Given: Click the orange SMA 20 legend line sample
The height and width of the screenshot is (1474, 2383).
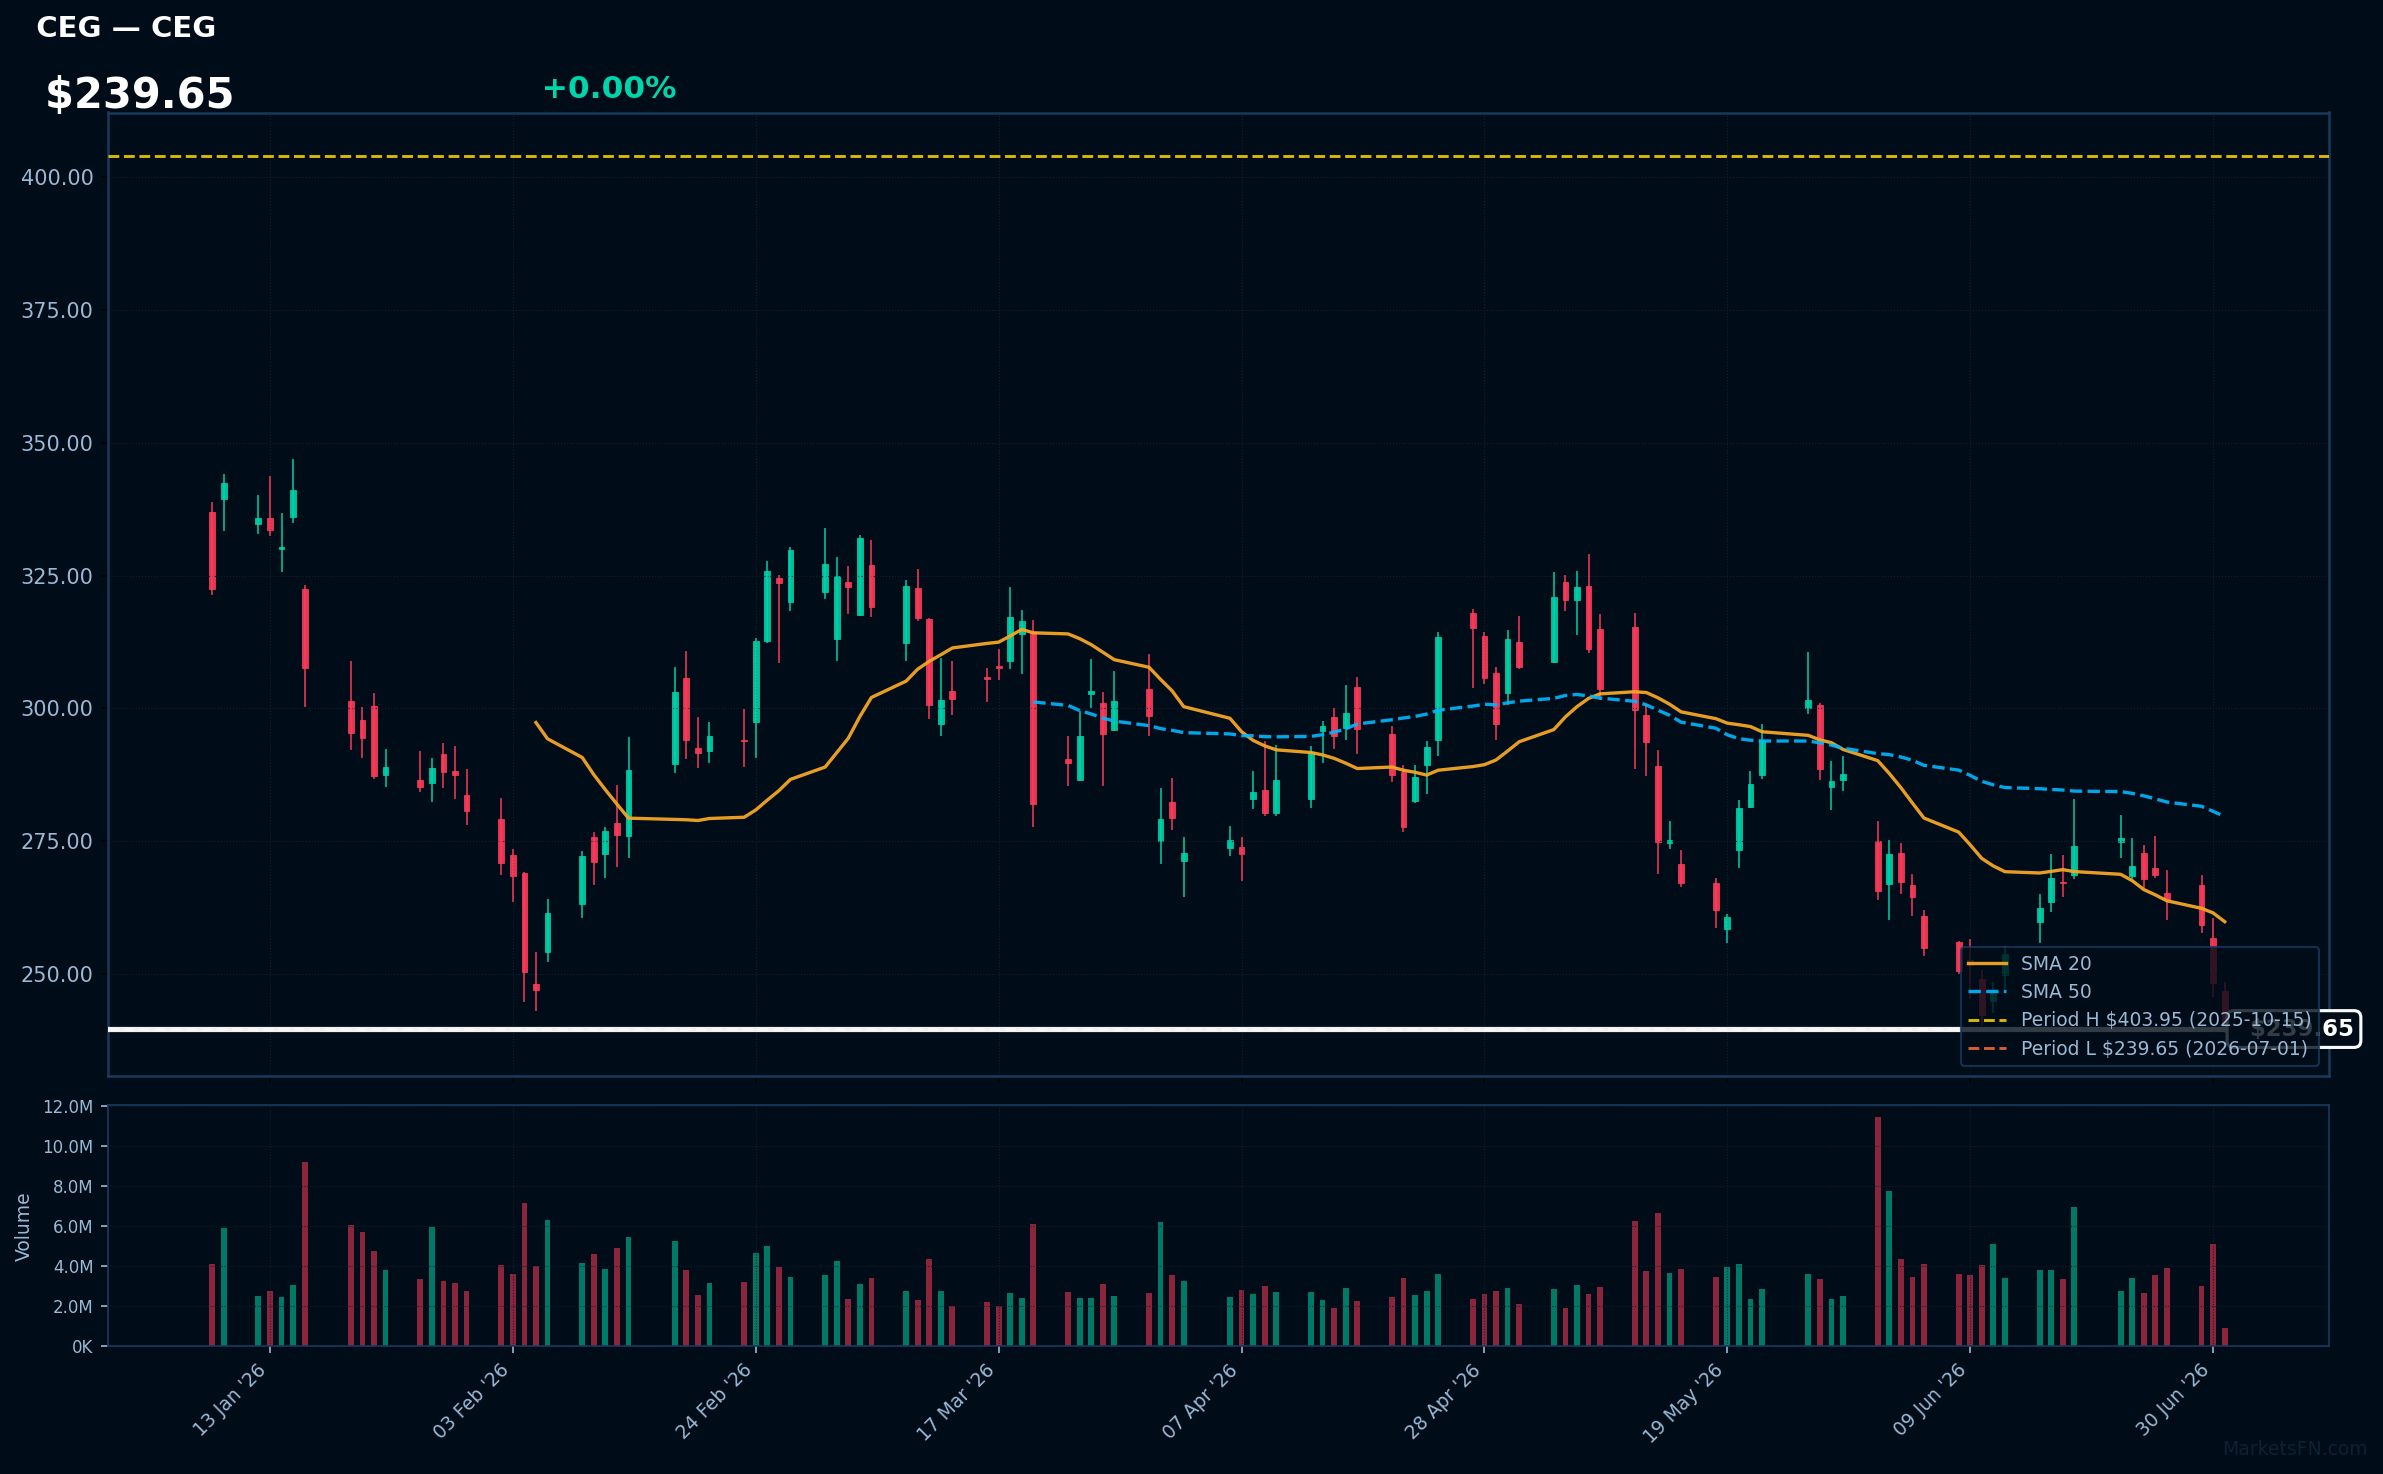Looking at the screenshot, I should coord(1988,964).
